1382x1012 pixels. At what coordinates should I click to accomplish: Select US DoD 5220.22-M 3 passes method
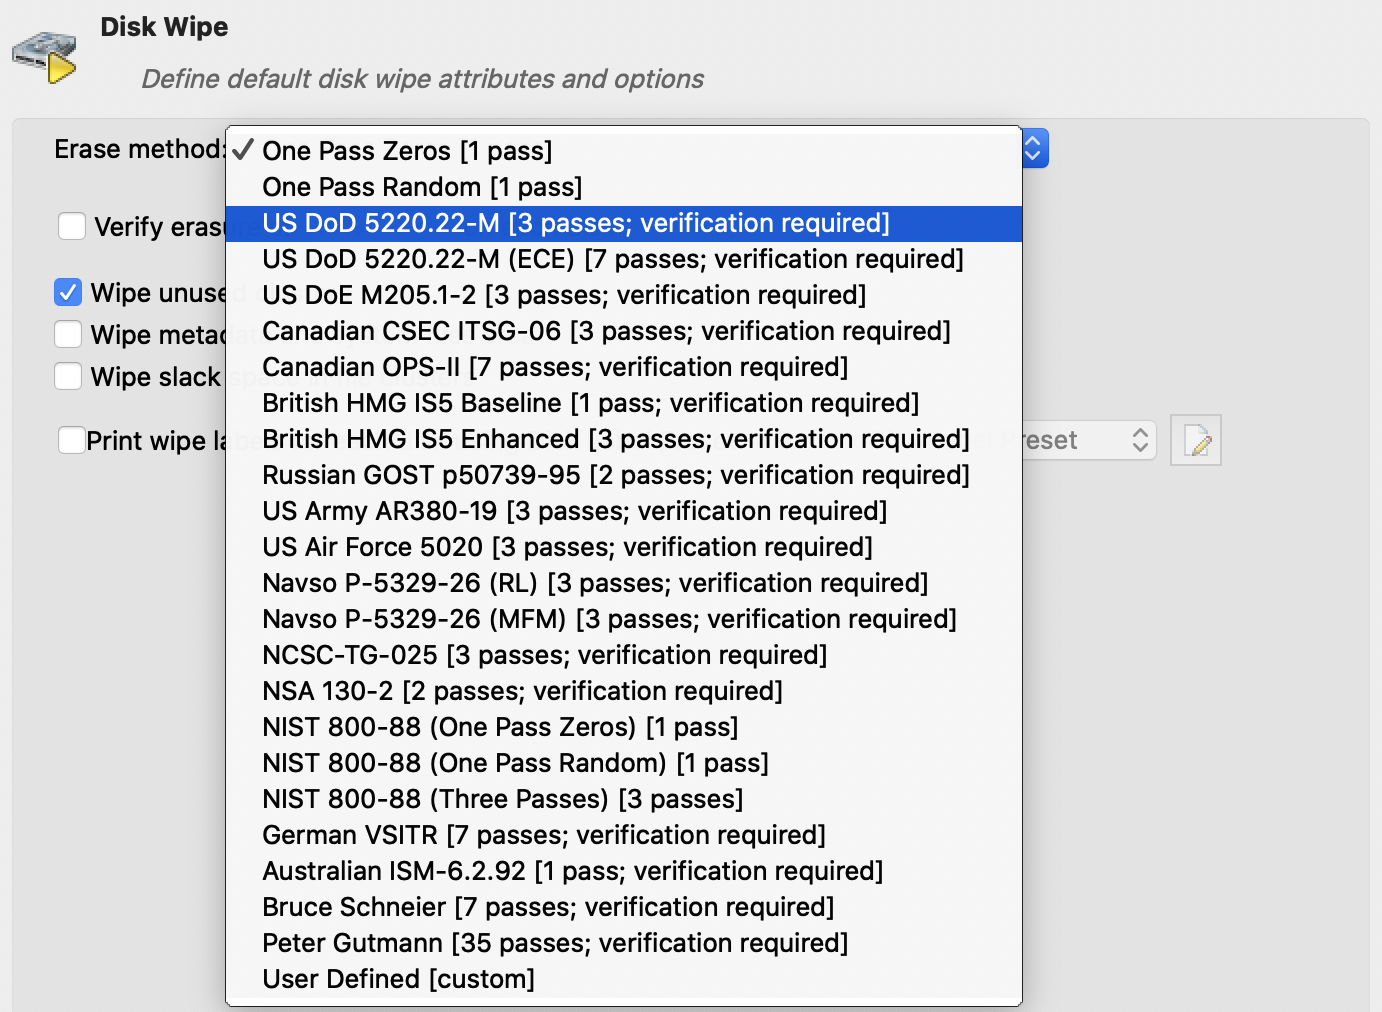[x=575, y=223]
